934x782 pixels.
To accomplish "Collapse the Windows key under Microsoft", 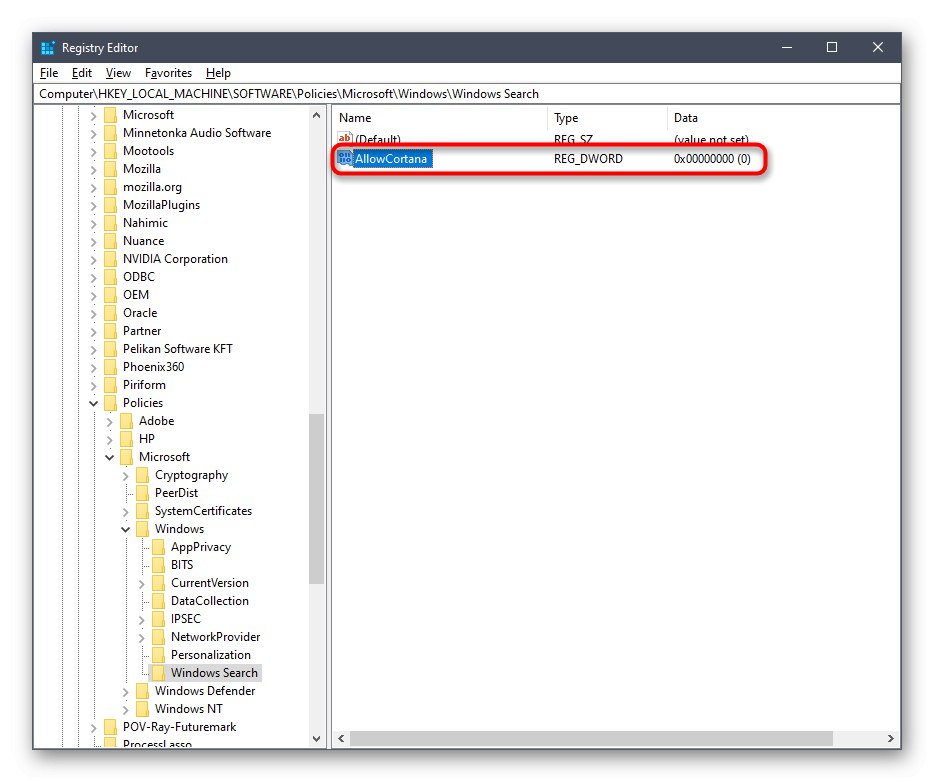I will (x=126, y=529).
